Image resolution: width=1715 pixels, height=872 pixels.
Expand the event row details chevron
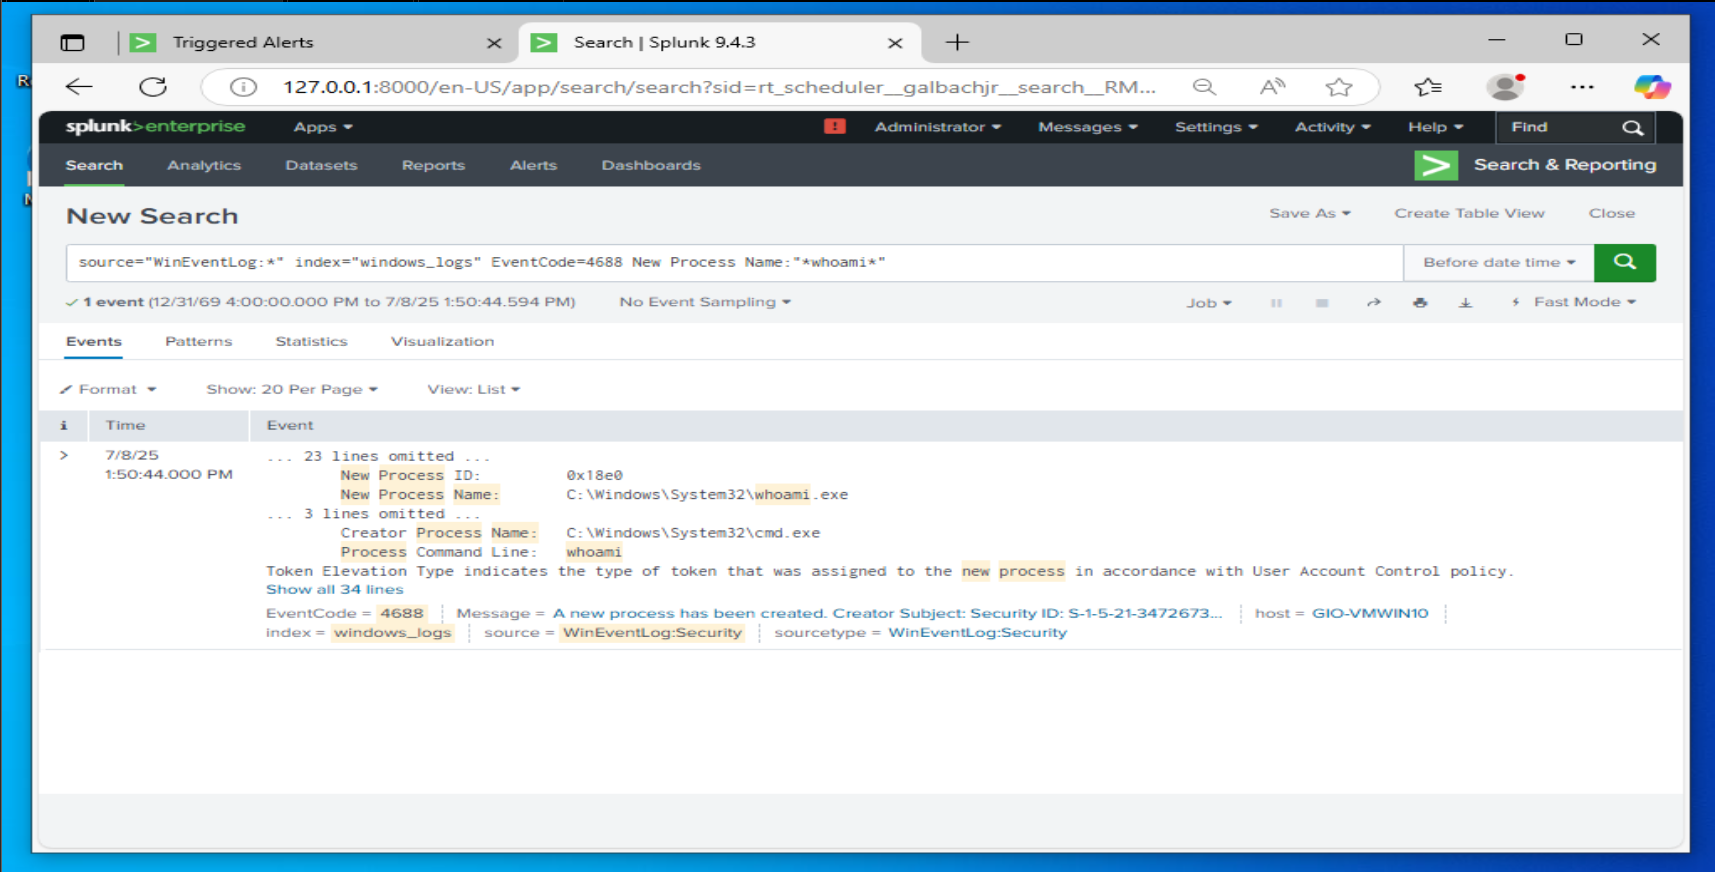tap(64, 455)
